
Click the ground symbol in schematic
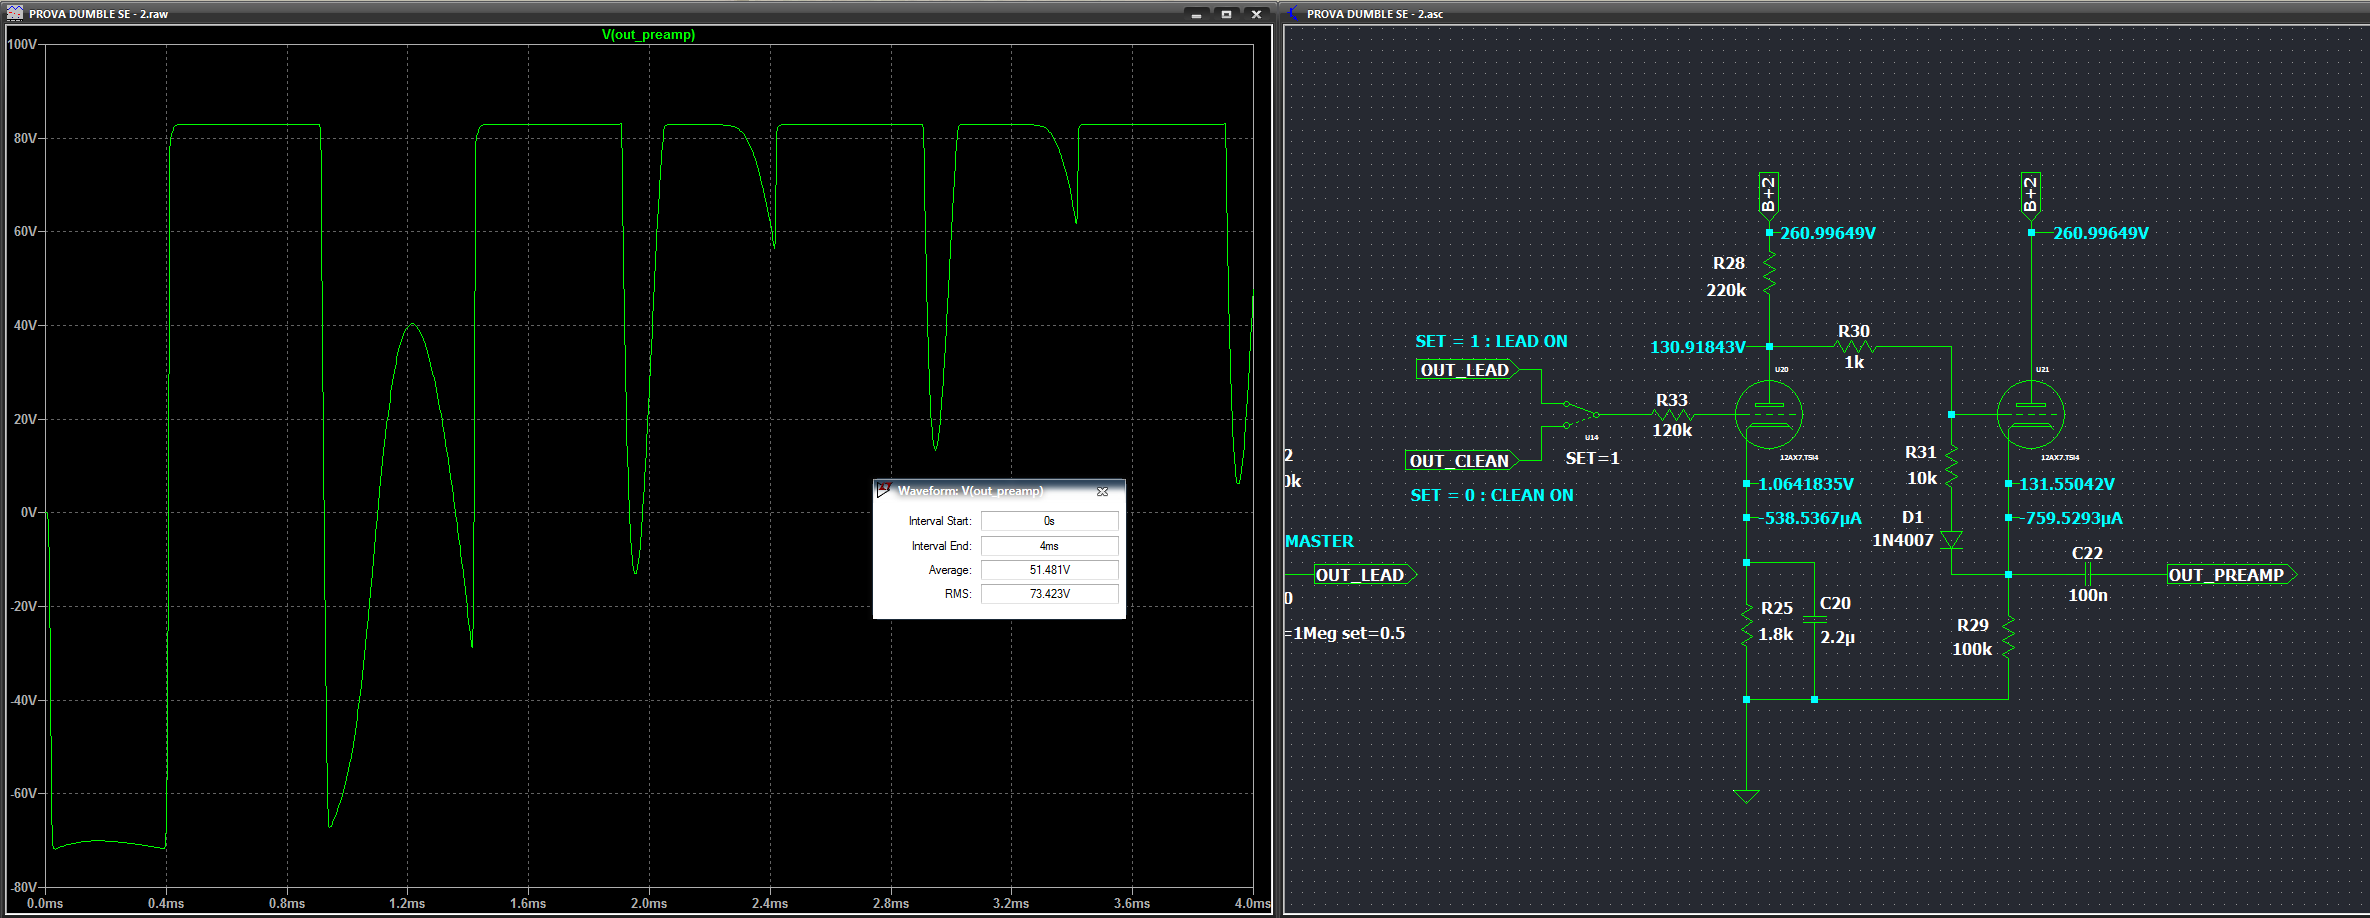[1746, 796]
